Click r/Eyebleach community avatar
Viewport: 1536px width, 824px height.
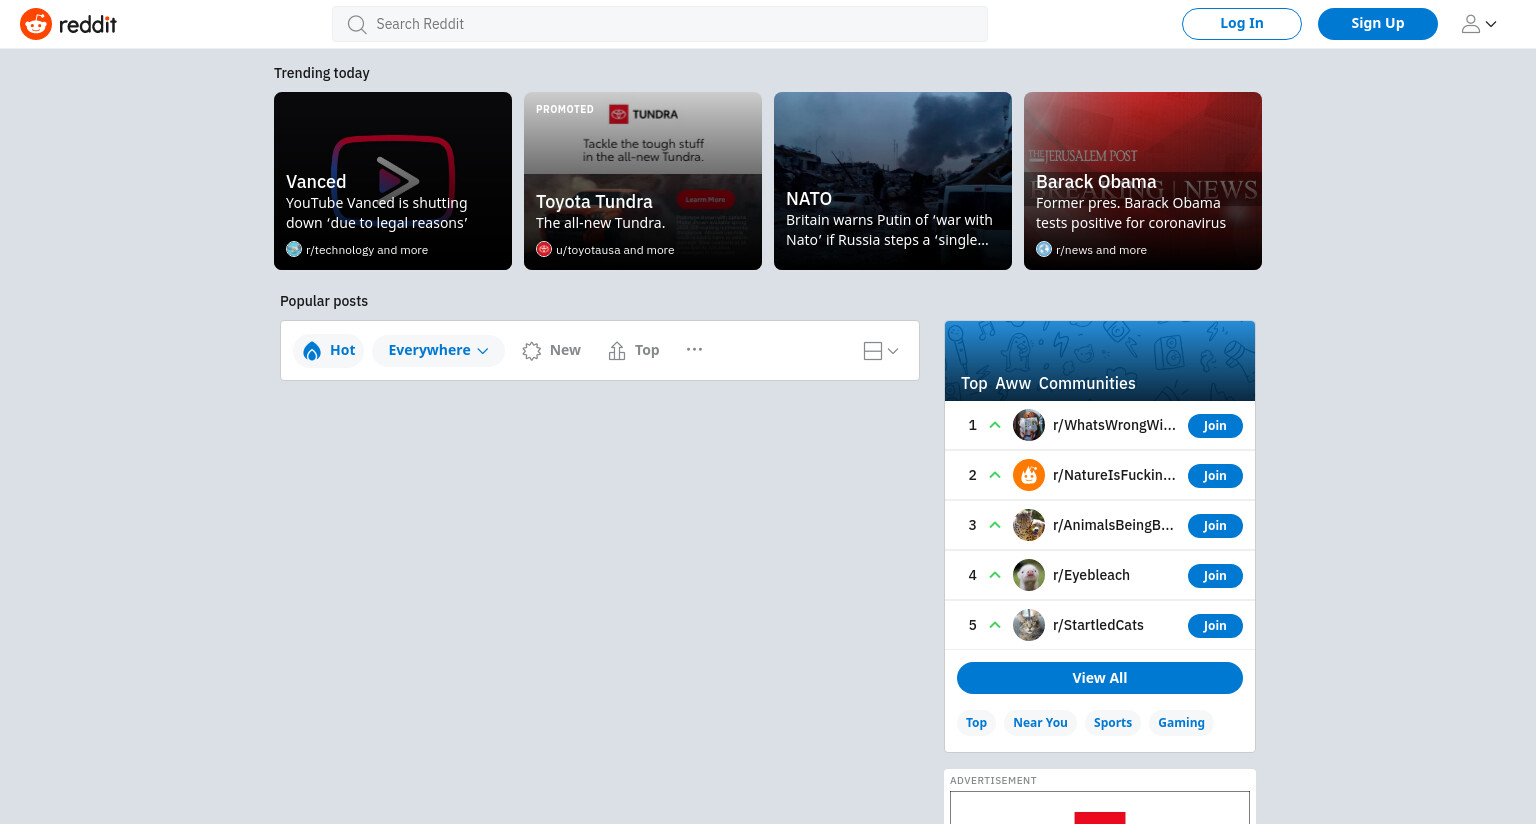tap(1029, 575)
